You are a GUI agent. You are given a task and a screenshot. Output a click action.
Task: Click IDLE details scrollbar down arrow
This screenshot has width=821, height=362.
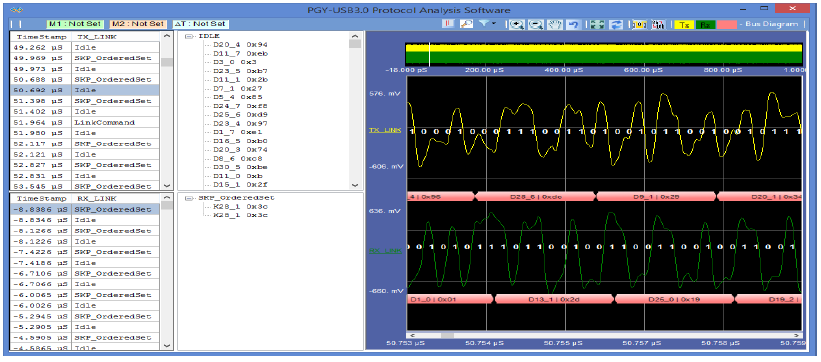[x=355, y=185]
